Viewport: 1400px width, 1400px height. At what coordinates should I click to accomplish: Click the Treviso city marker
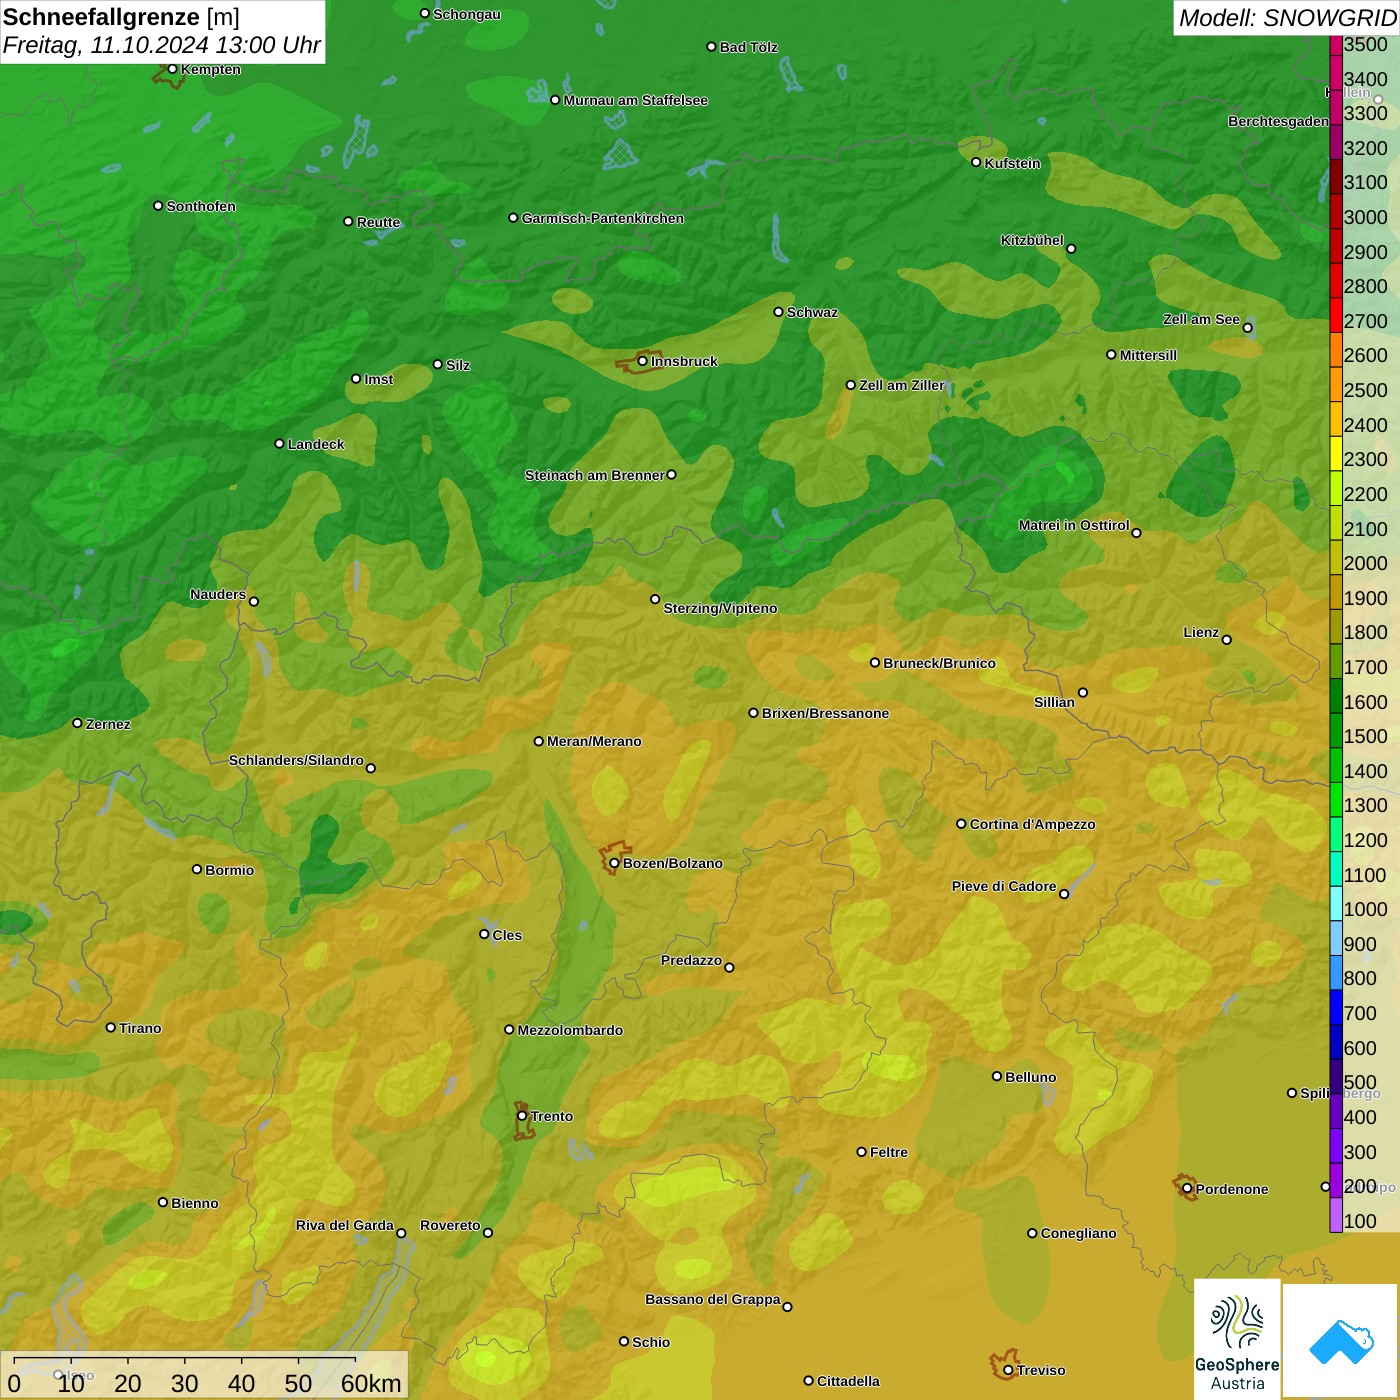point(1008,1370)
